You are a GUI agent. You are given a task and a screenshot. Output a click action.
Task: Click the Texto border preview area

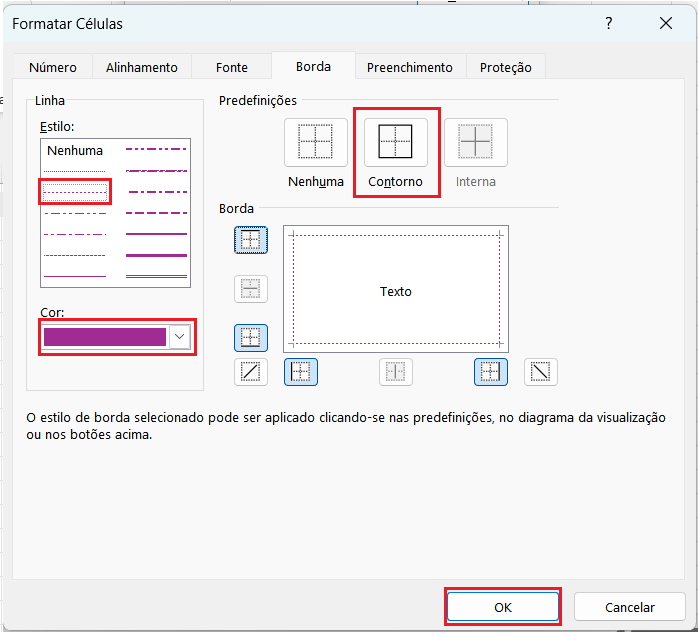pos(396,291)
